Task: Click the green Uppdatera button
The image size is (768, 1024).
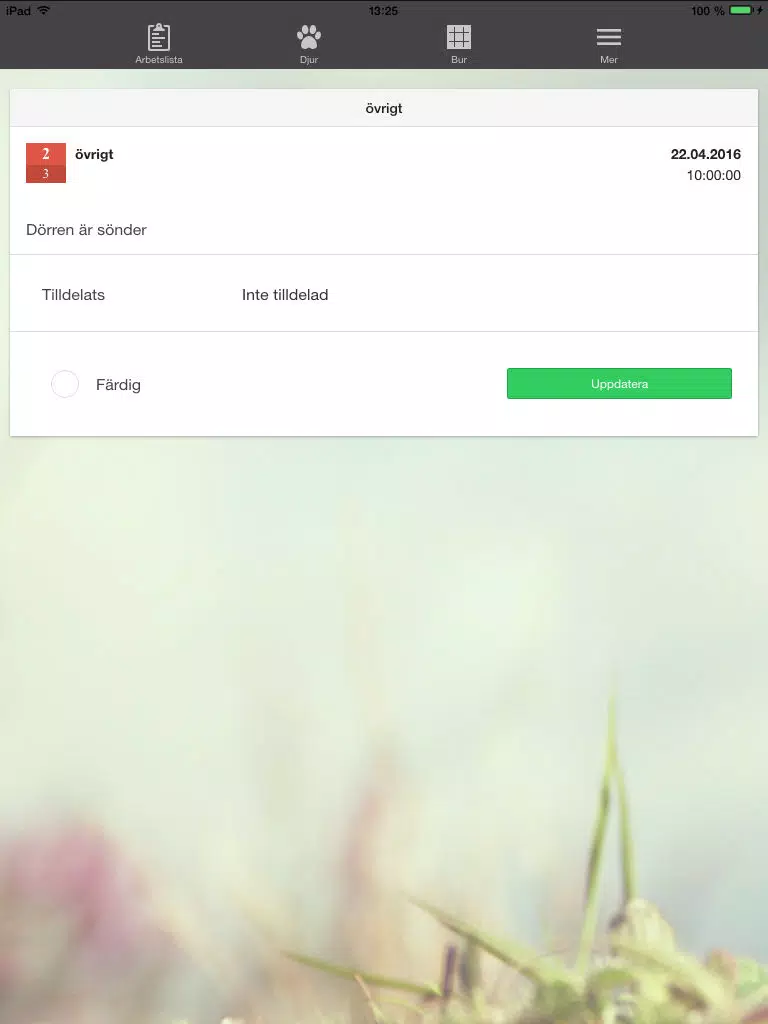Action: (x=619, y=383)
